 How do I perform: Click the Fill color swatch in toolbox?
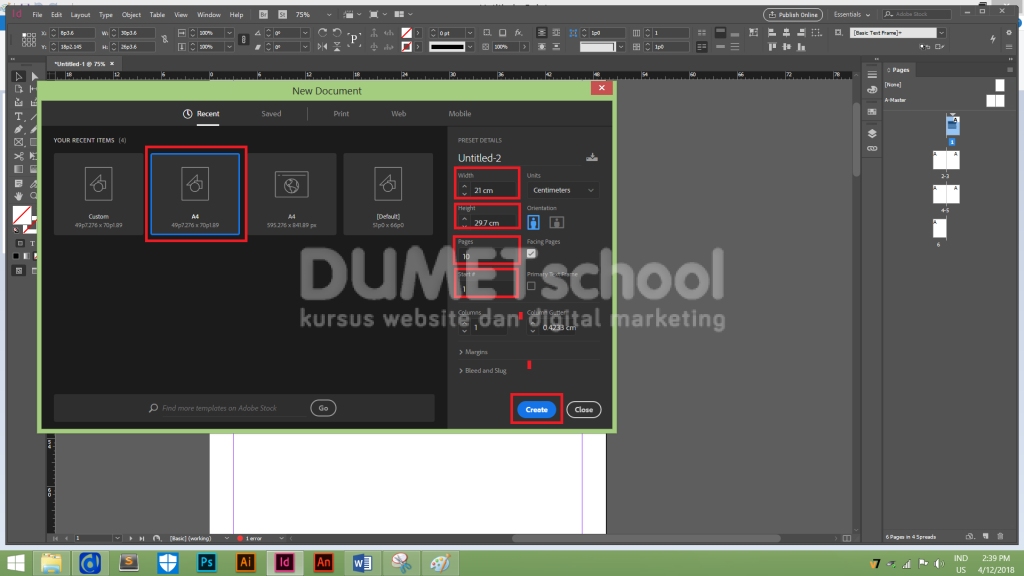point(22,214)
